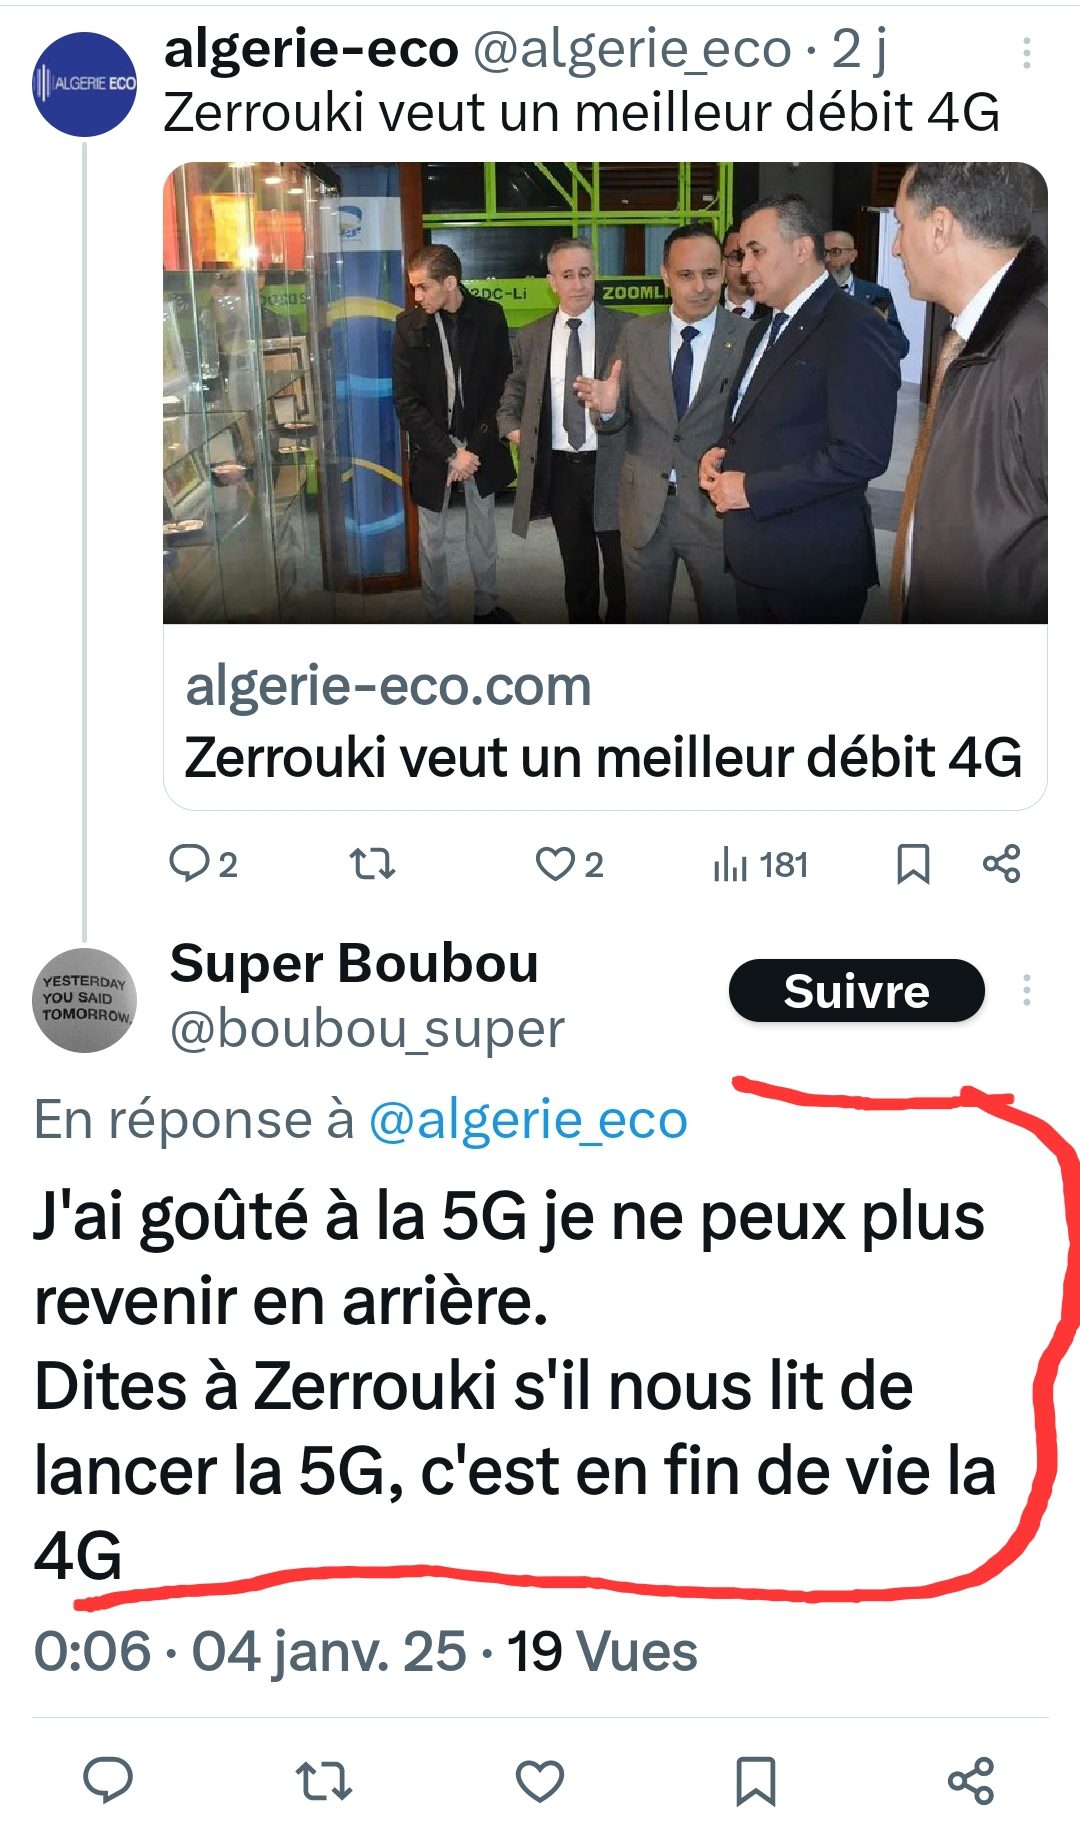Image resolution: width=1080 pixels, height=1830 pixels.
Task: Like the algerie-eco tweet with 2 likes
Action: [570, 864]
